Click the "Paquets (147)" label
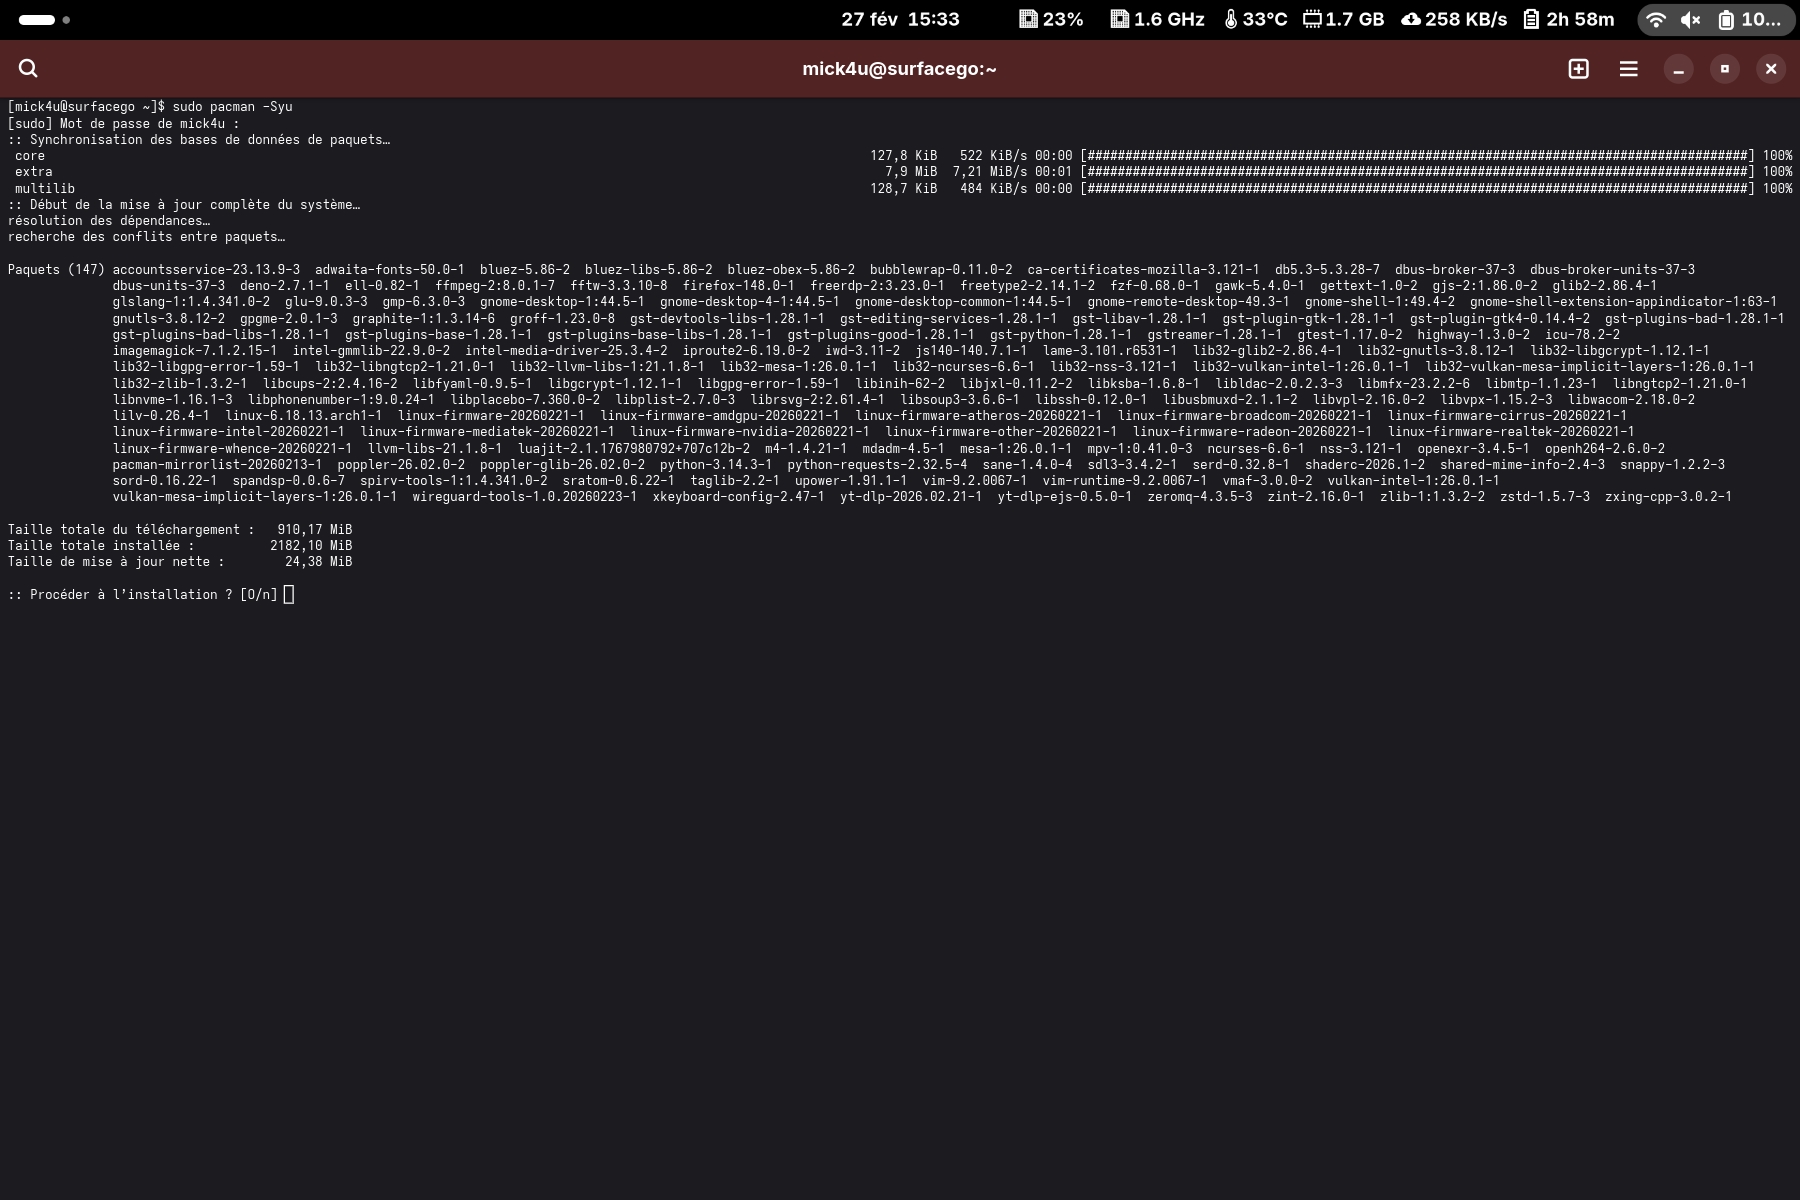1800x1200 pixels. 57,270
